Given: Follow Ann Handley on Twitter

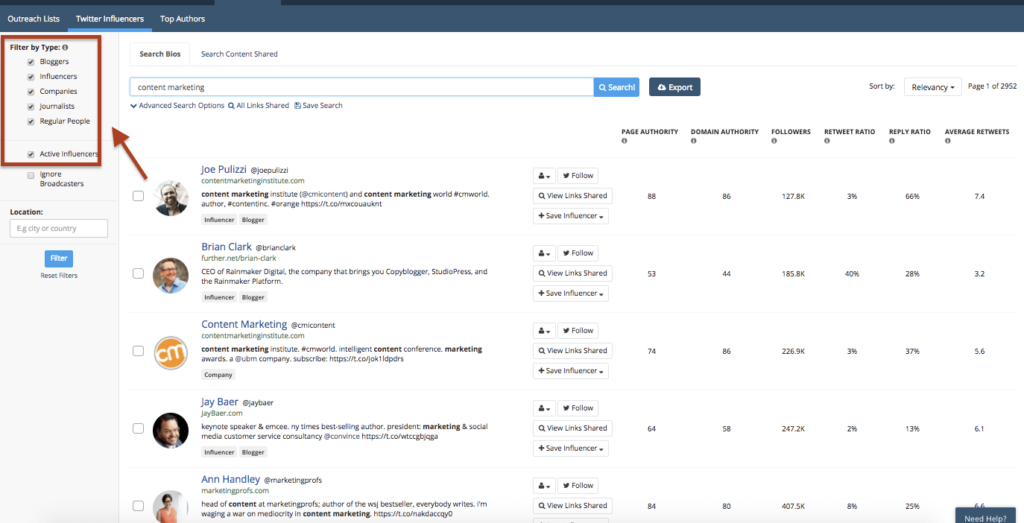Looking at the screenshot, I should click(x=577, y=486).
